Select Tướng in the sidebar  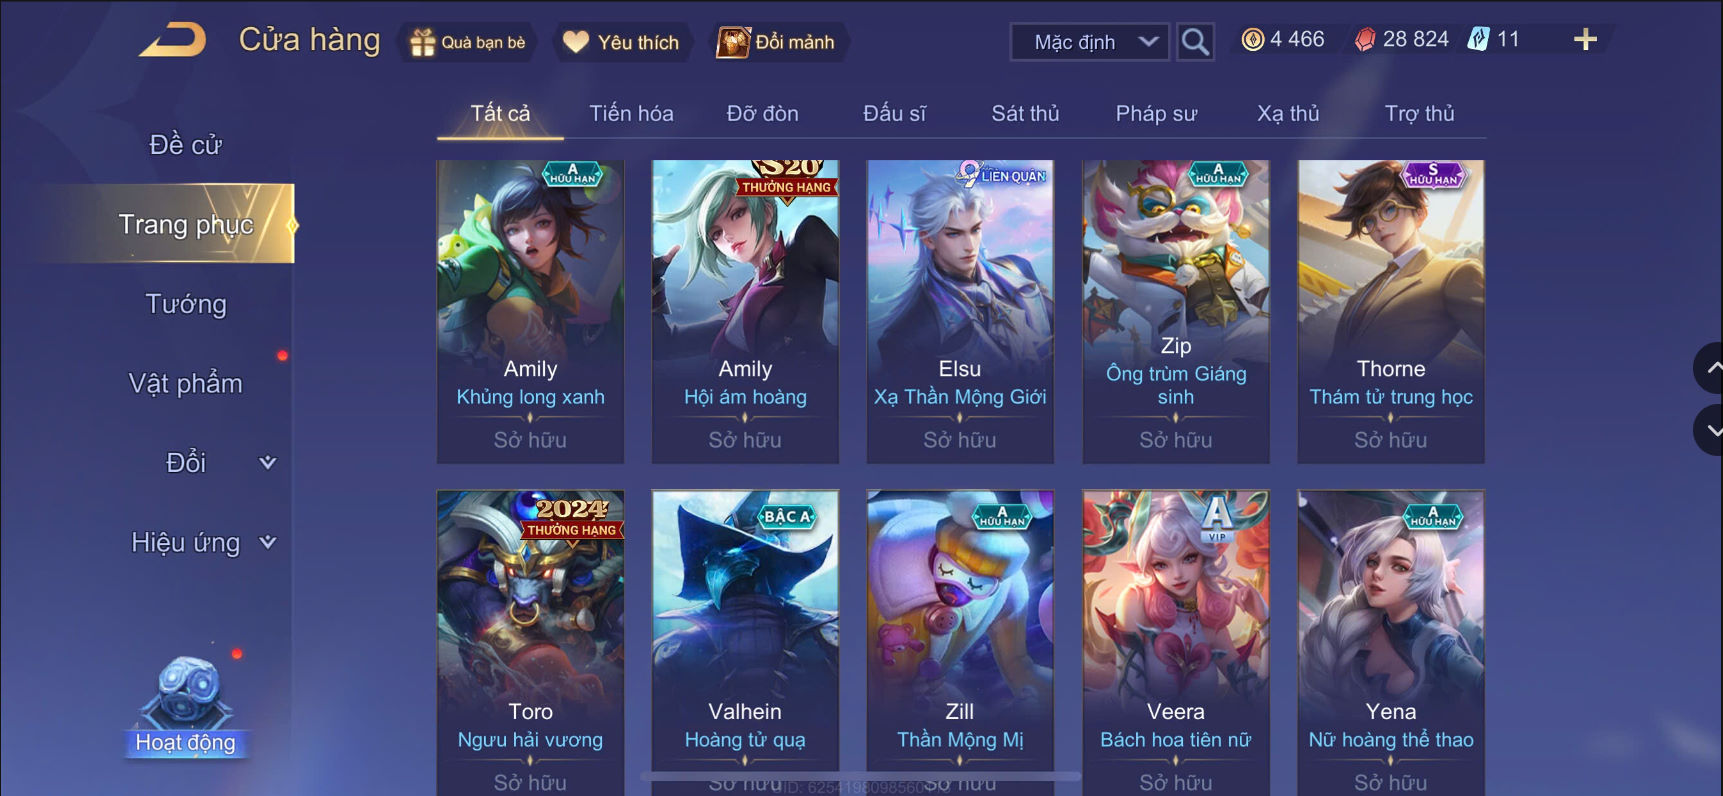[186, 304]
